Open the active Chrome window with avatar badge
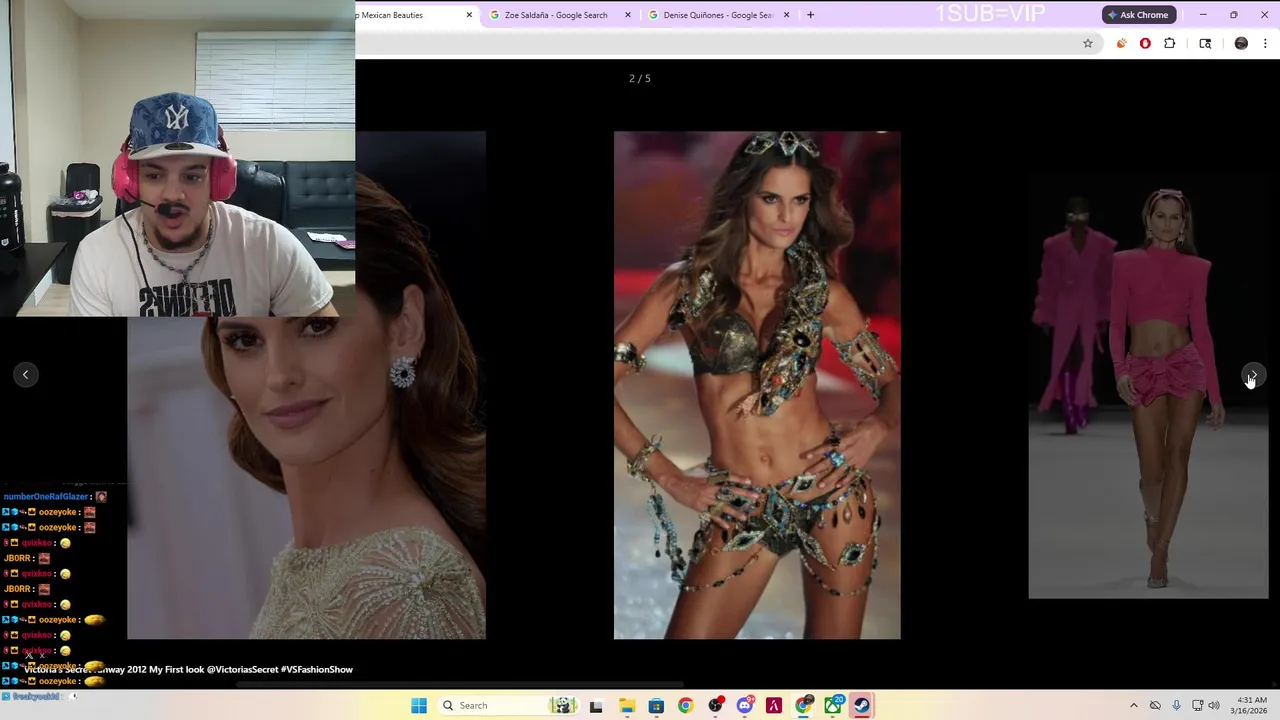 click(x=803, y=706)
